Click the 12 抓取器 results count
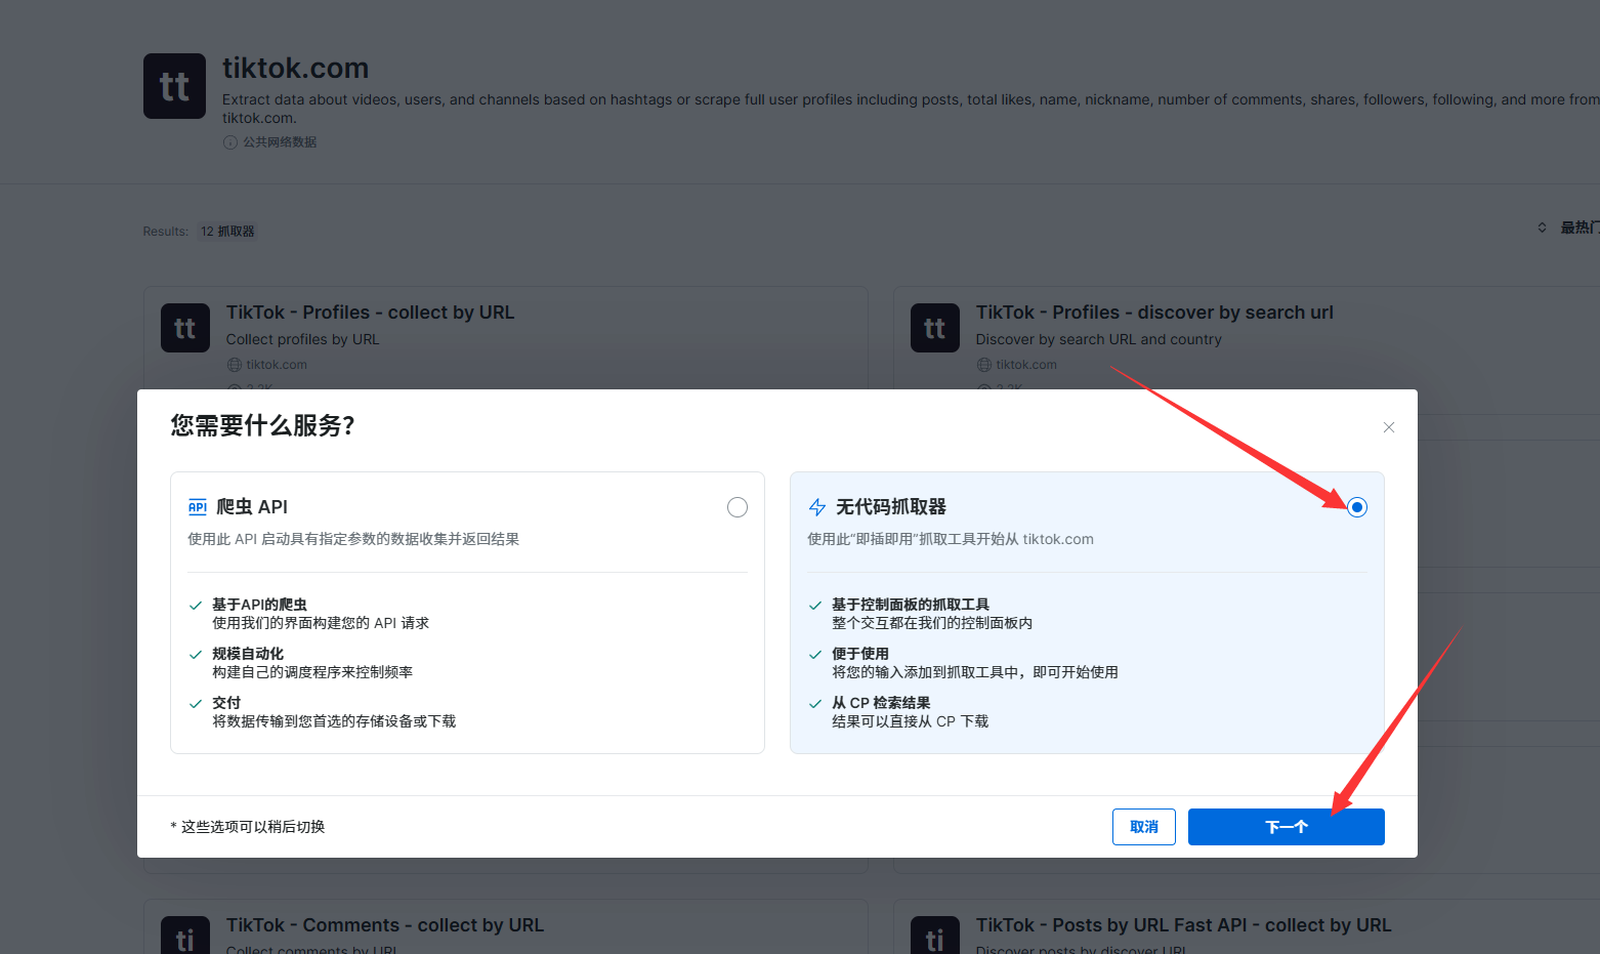The width and height of the screenshot is (1600, 954). point(227,231)
